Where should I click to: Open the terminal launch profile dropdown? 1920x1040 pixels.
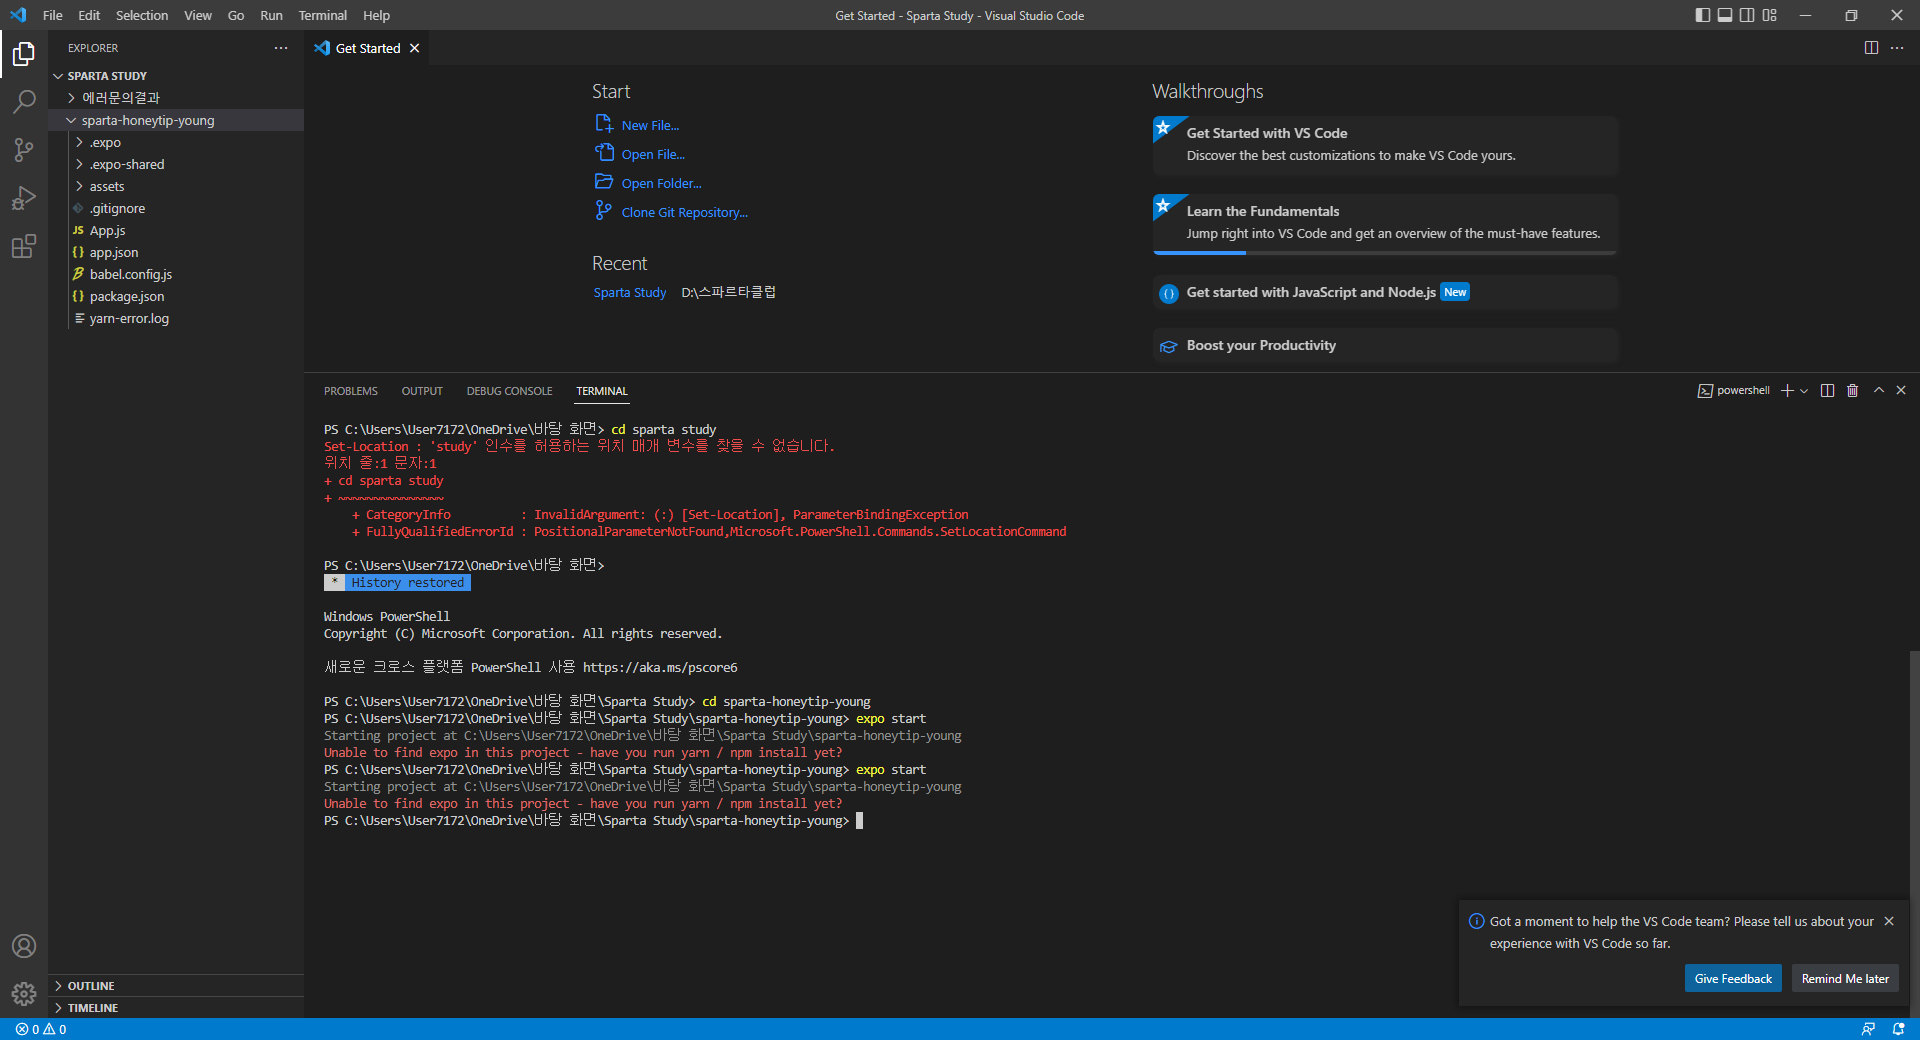click(1804, 391)
